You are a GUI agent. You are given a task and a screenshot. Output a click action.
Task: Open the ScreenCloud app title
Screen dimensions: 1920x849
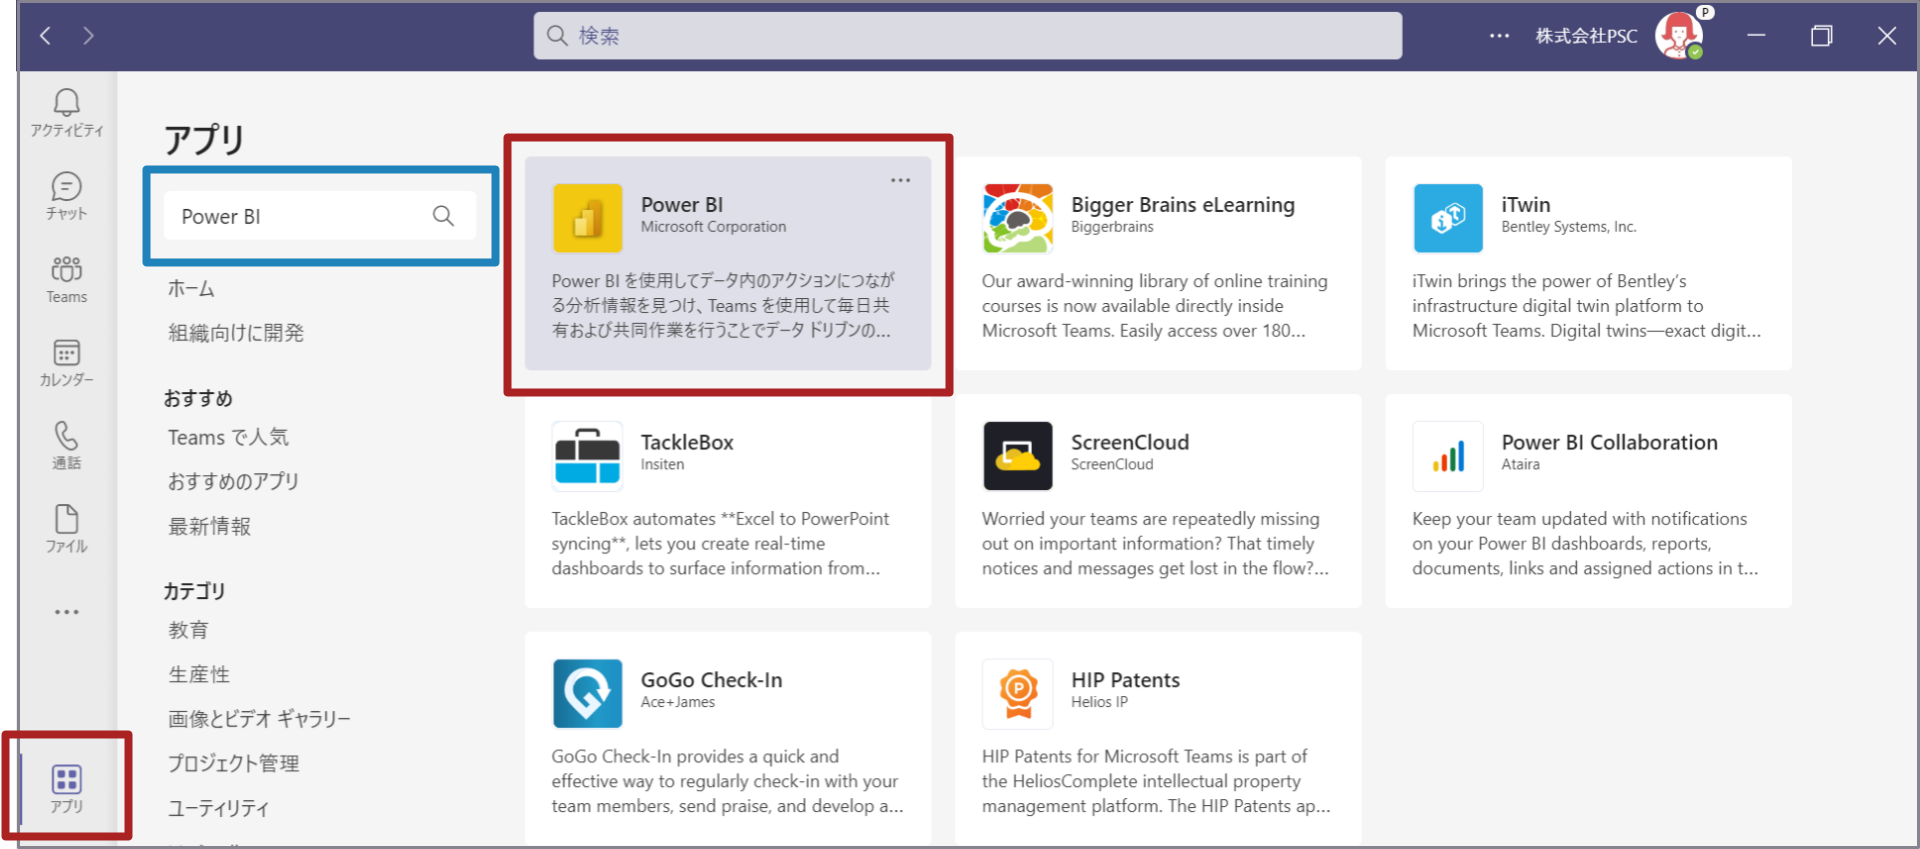(1130, 442)
